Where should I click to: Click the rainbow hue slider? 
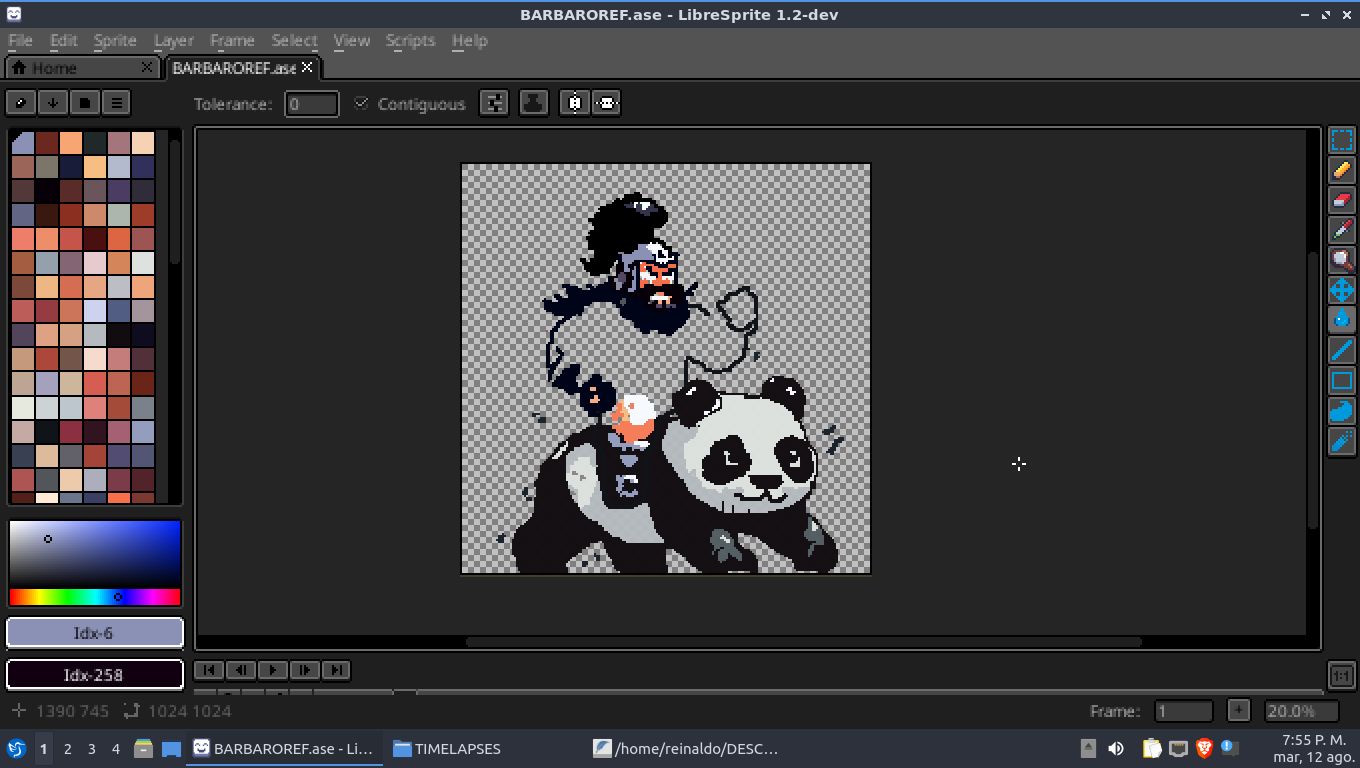[94, 597]
